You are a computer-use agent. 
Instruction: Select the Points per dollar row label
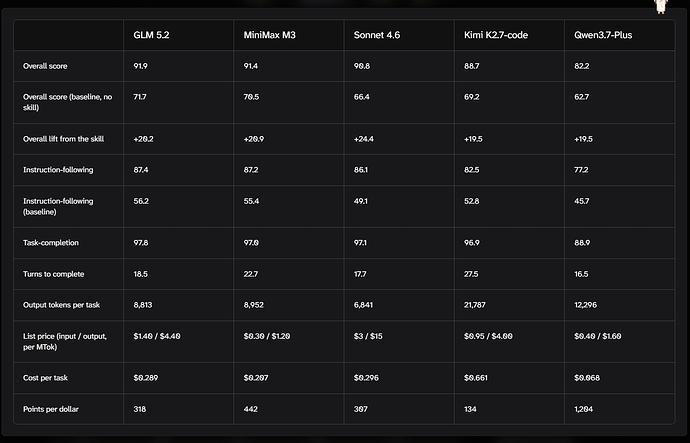tap(51, 409)
